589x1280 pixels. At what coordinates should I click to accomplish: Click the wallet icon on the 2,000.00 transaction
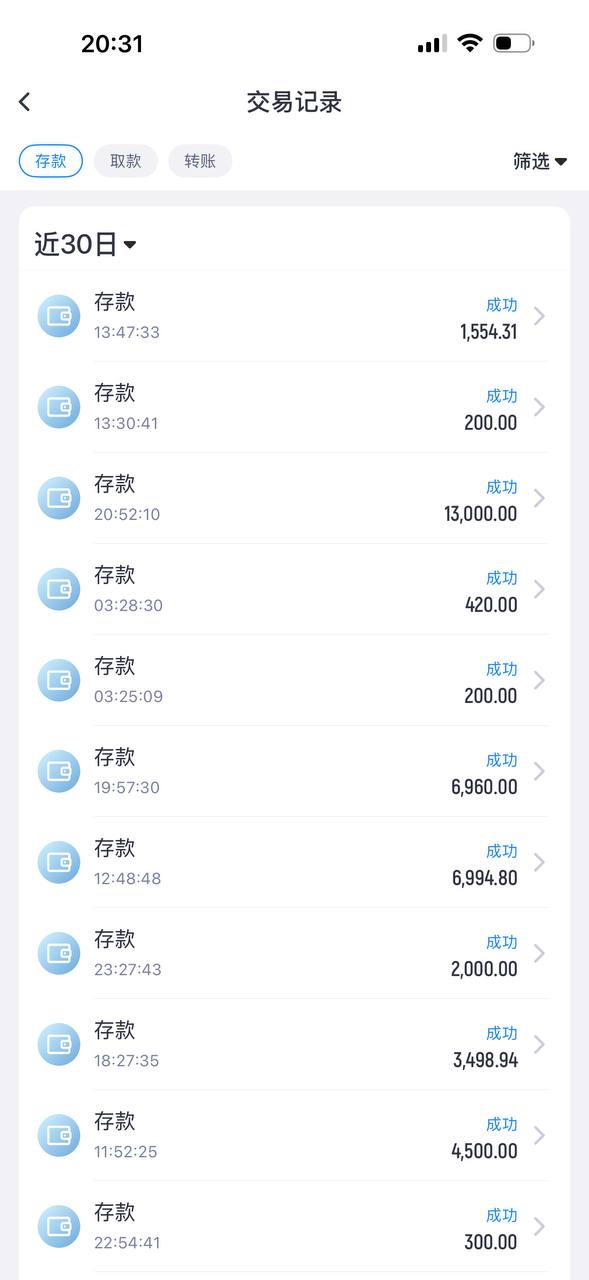(58, 953)
